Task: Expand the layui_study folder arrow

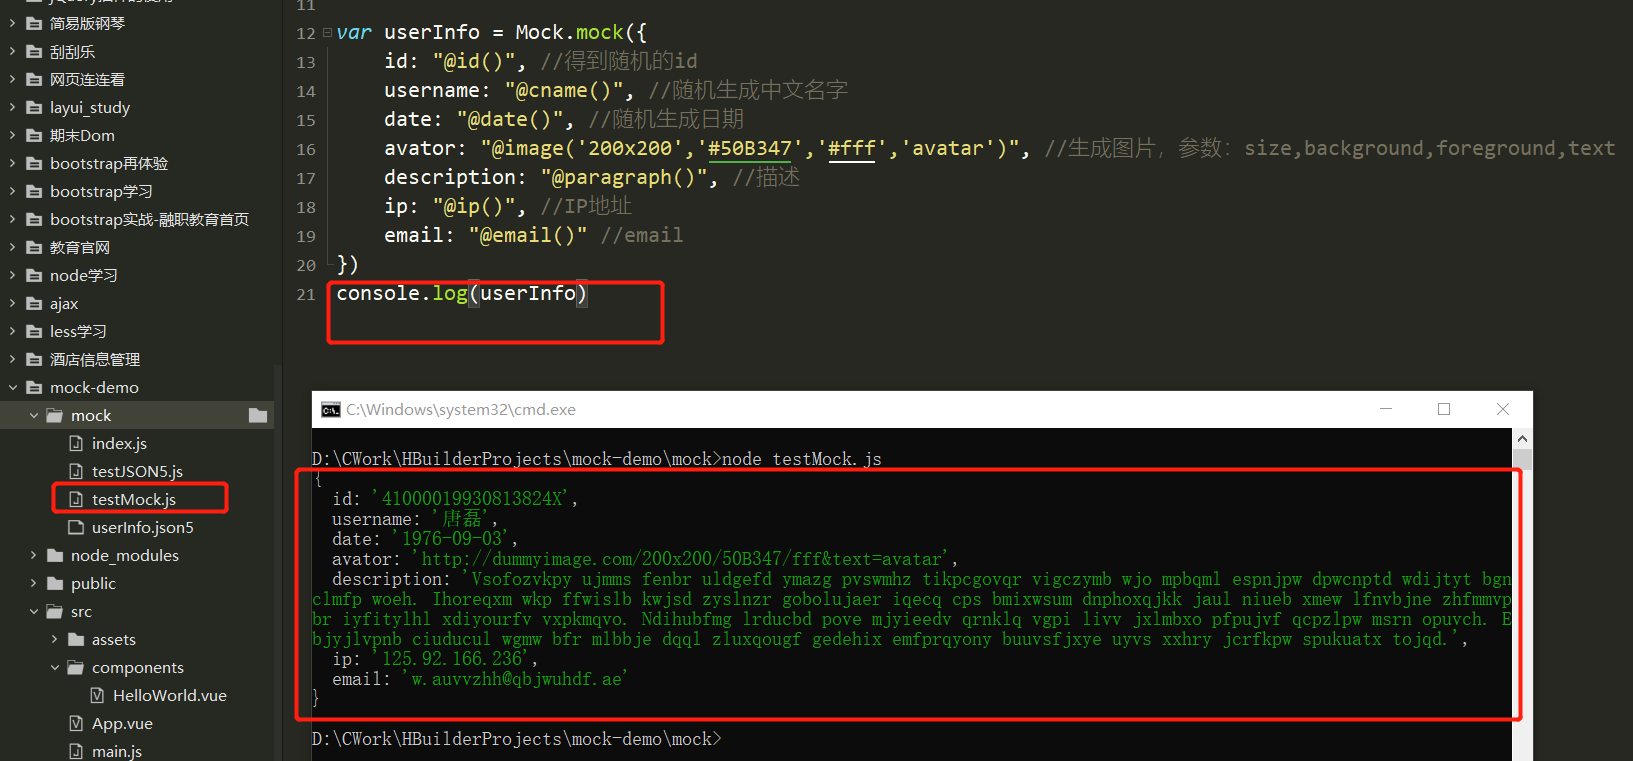Action: 12,107
